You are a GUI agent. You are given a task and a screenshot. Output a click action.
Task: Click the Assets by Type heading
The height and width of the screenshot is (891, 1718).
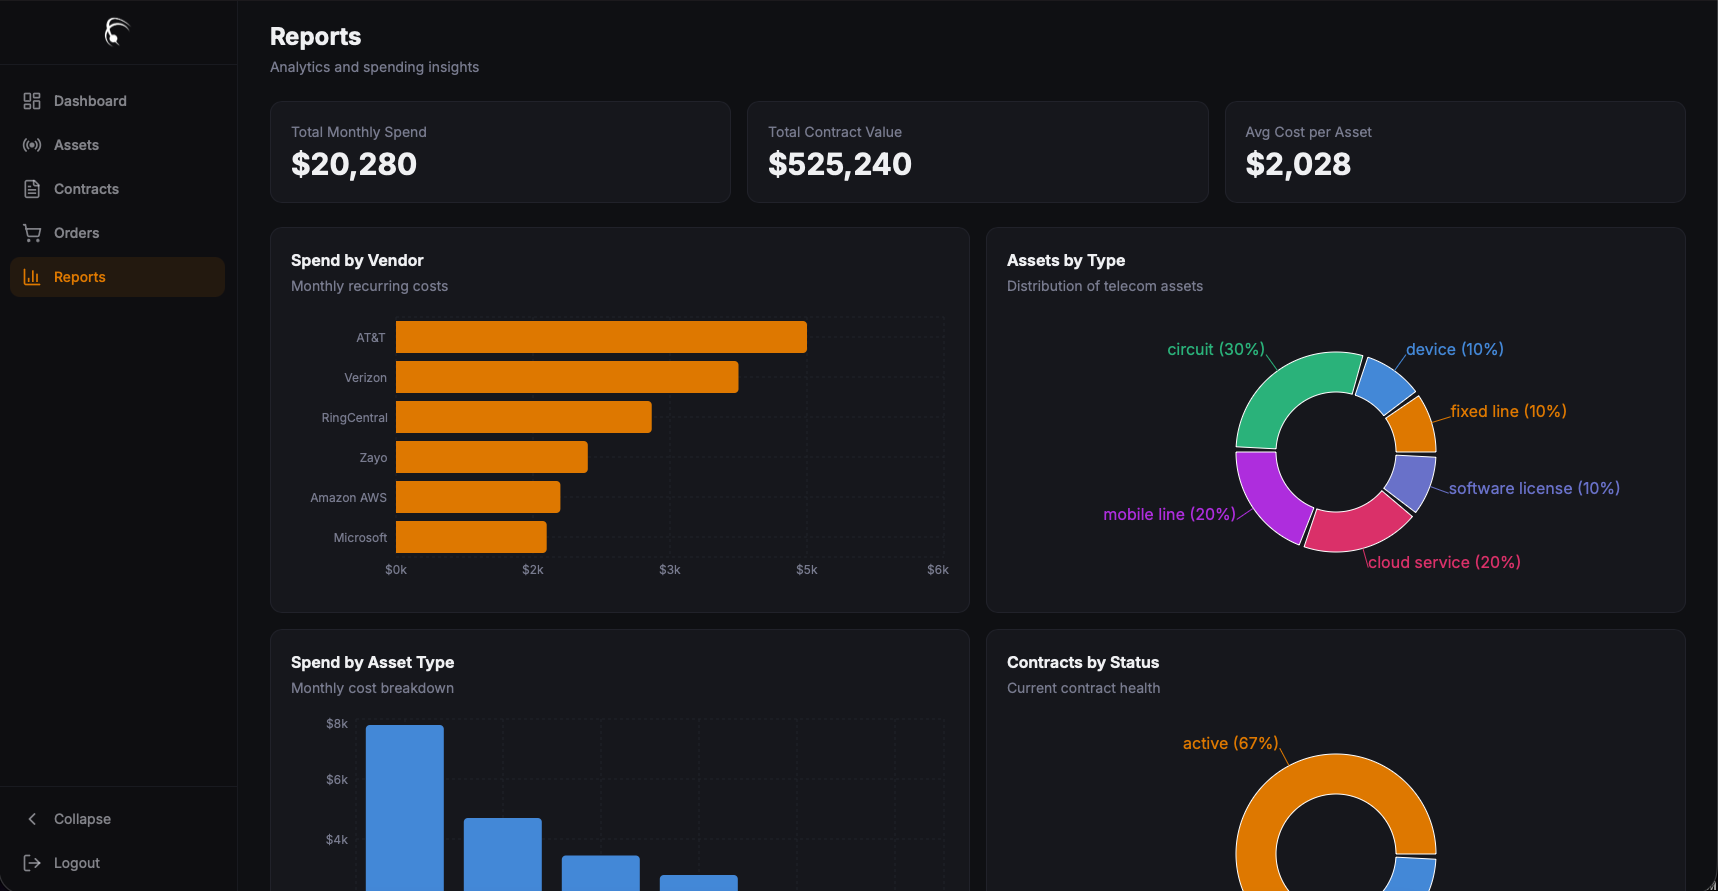1066,260
